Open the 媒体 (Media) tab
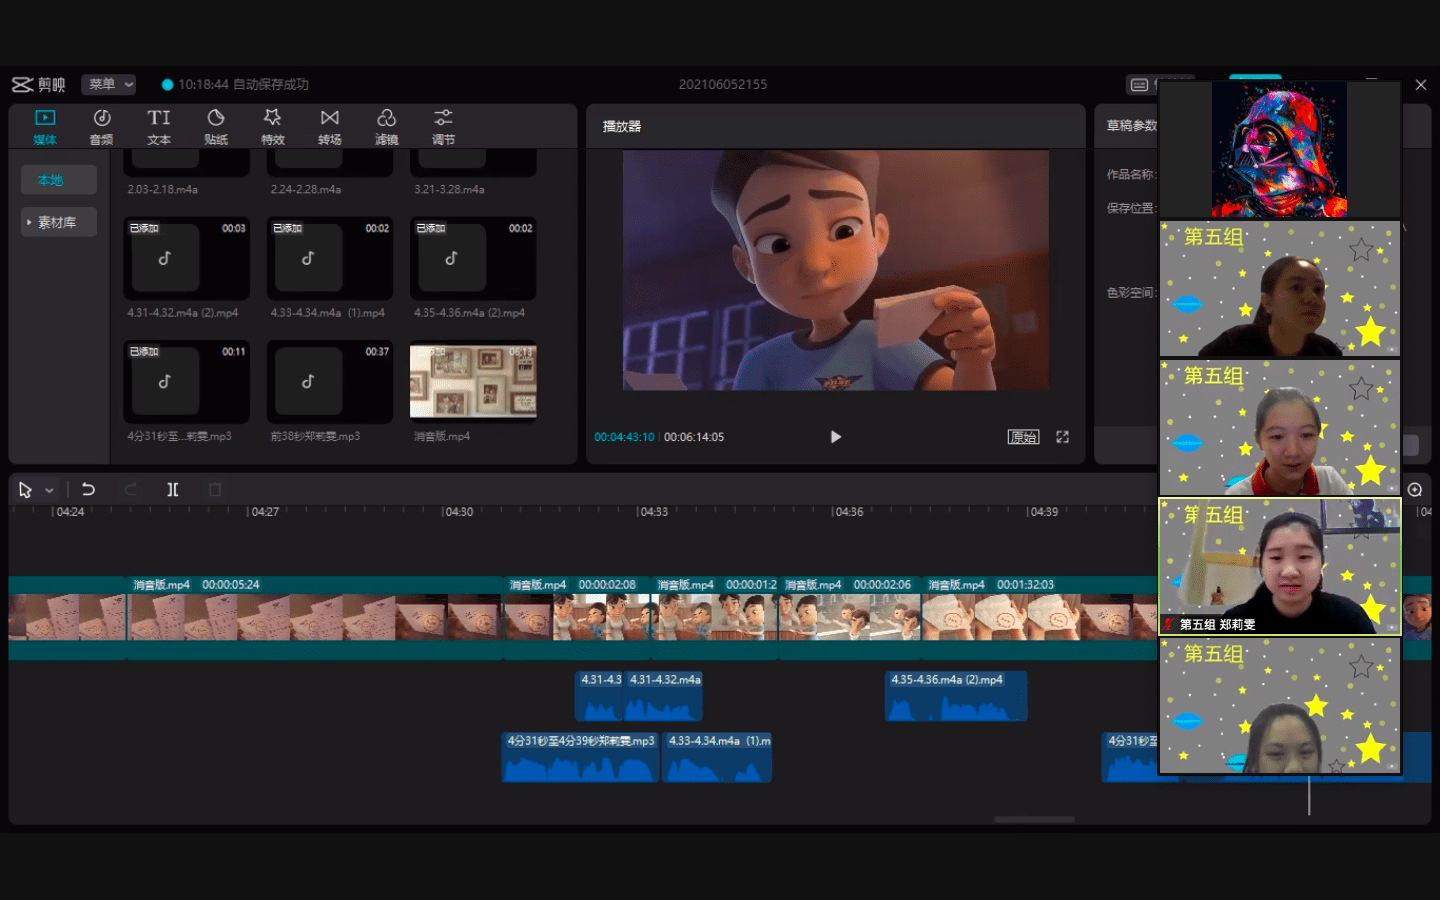Viewport: 1440px width, 900px height. click(45, 127)
